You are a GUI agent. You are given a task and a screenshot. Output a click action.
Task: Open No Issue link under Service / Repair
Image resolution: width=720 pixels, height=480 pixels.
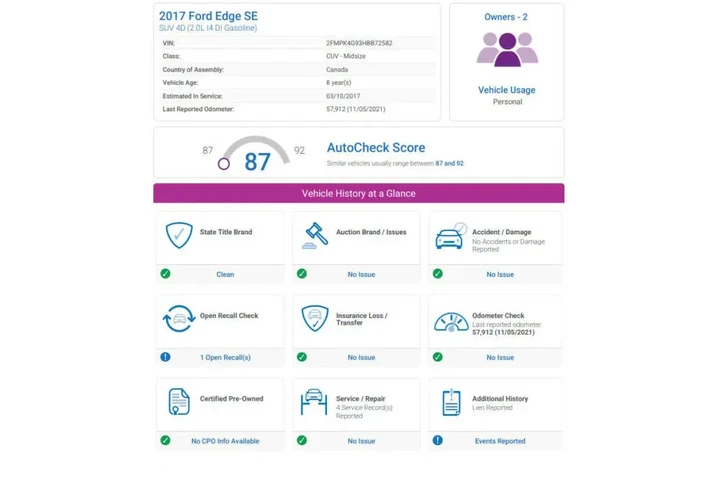(x=361, y=441)
